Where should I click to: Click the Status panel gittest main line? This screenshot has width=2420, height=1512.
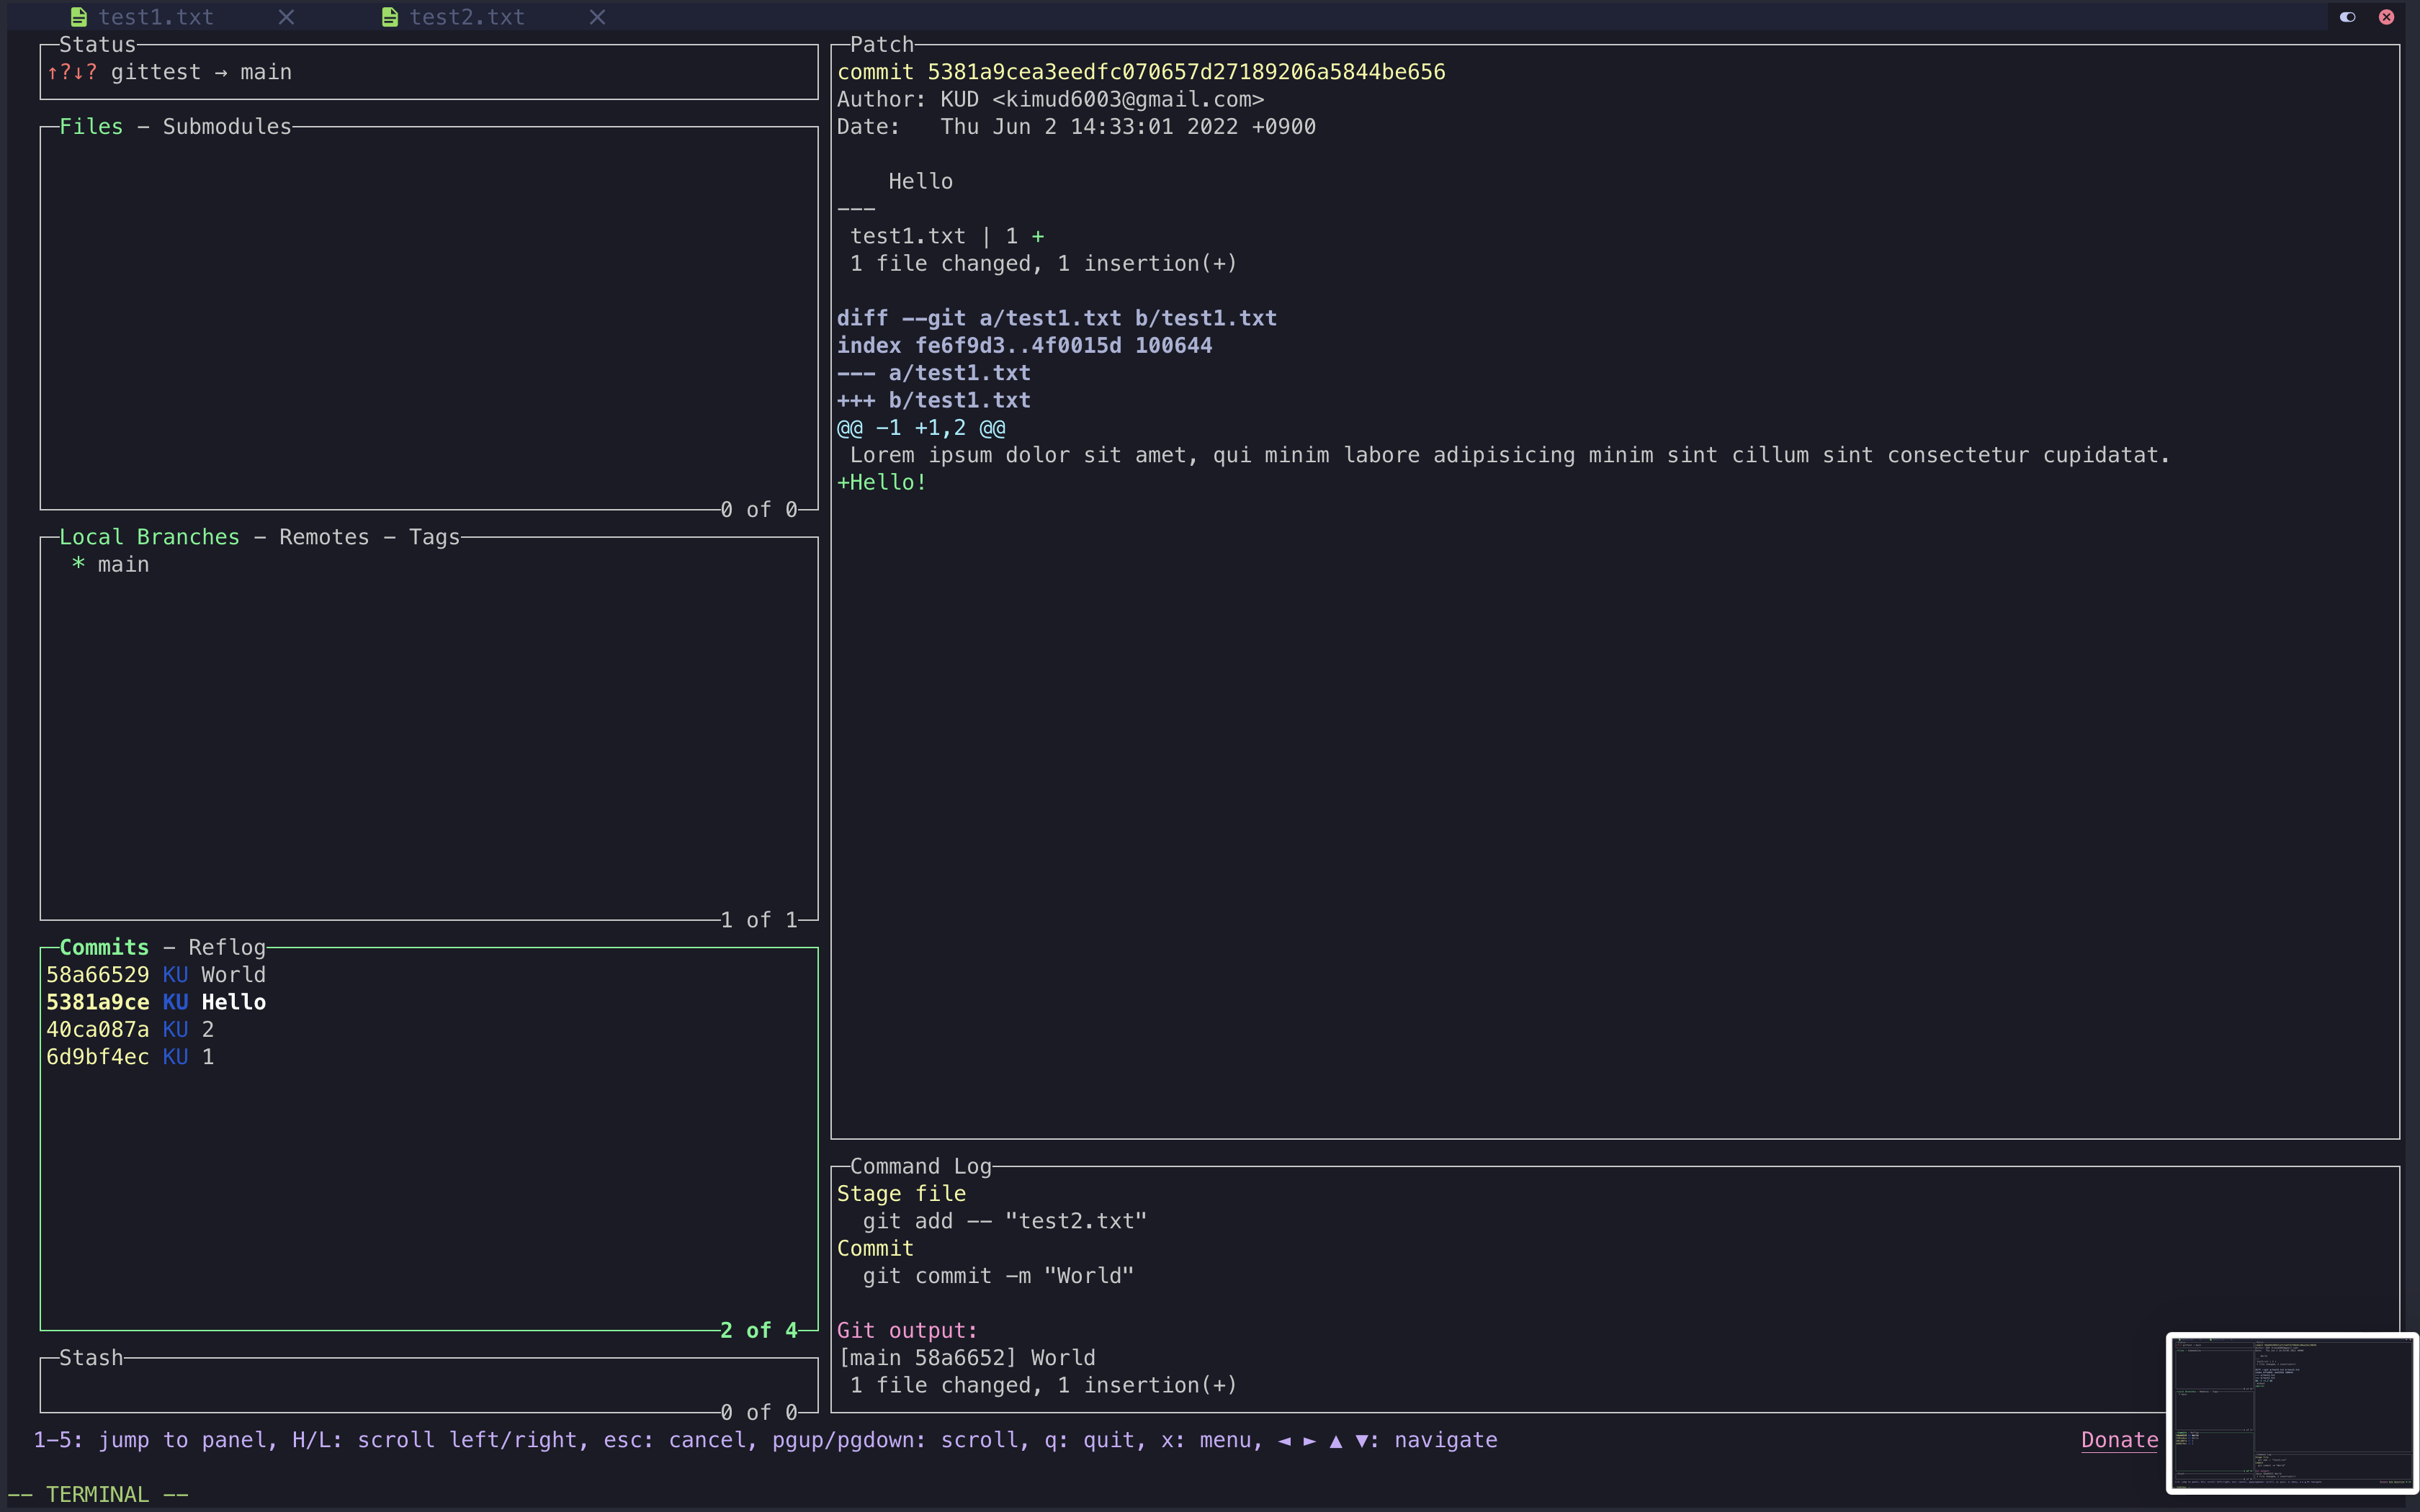point(200,72)
